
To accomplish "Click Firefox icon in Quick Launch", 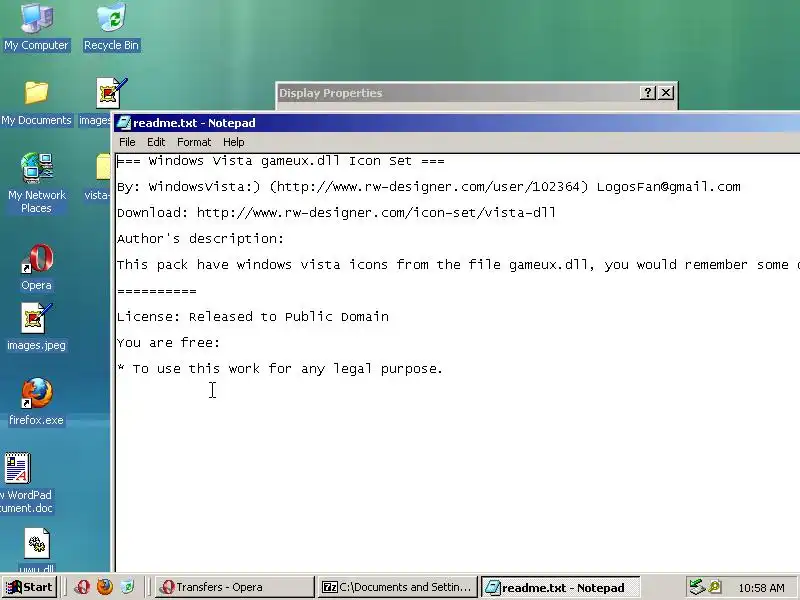I will click(x=105, y=587).
